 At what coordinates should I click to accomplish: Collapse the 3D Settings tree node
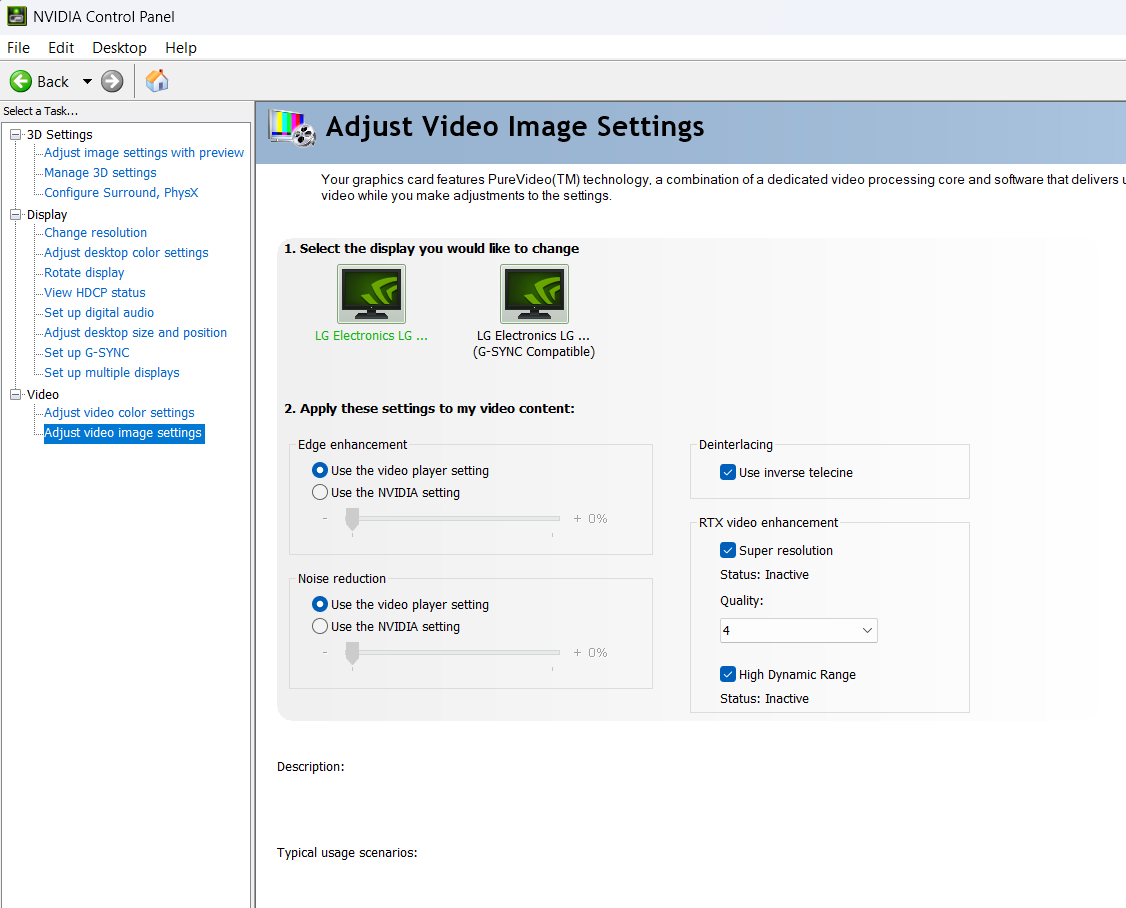15,134
